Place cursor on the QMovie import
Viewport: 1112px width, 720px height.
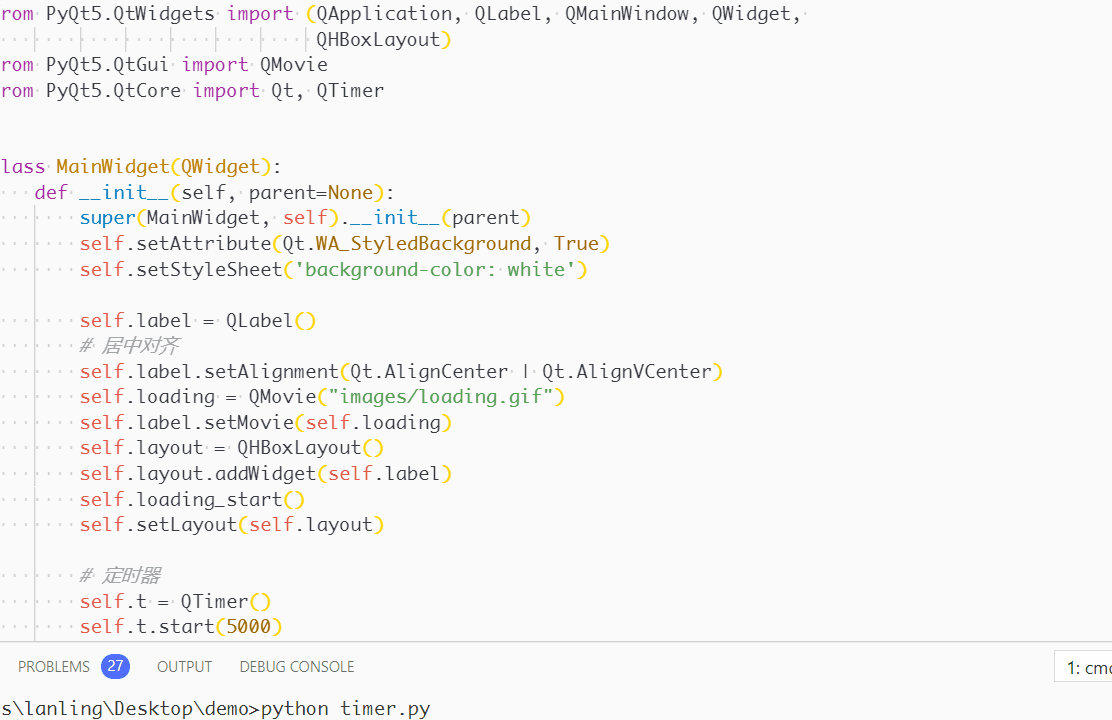293,65
